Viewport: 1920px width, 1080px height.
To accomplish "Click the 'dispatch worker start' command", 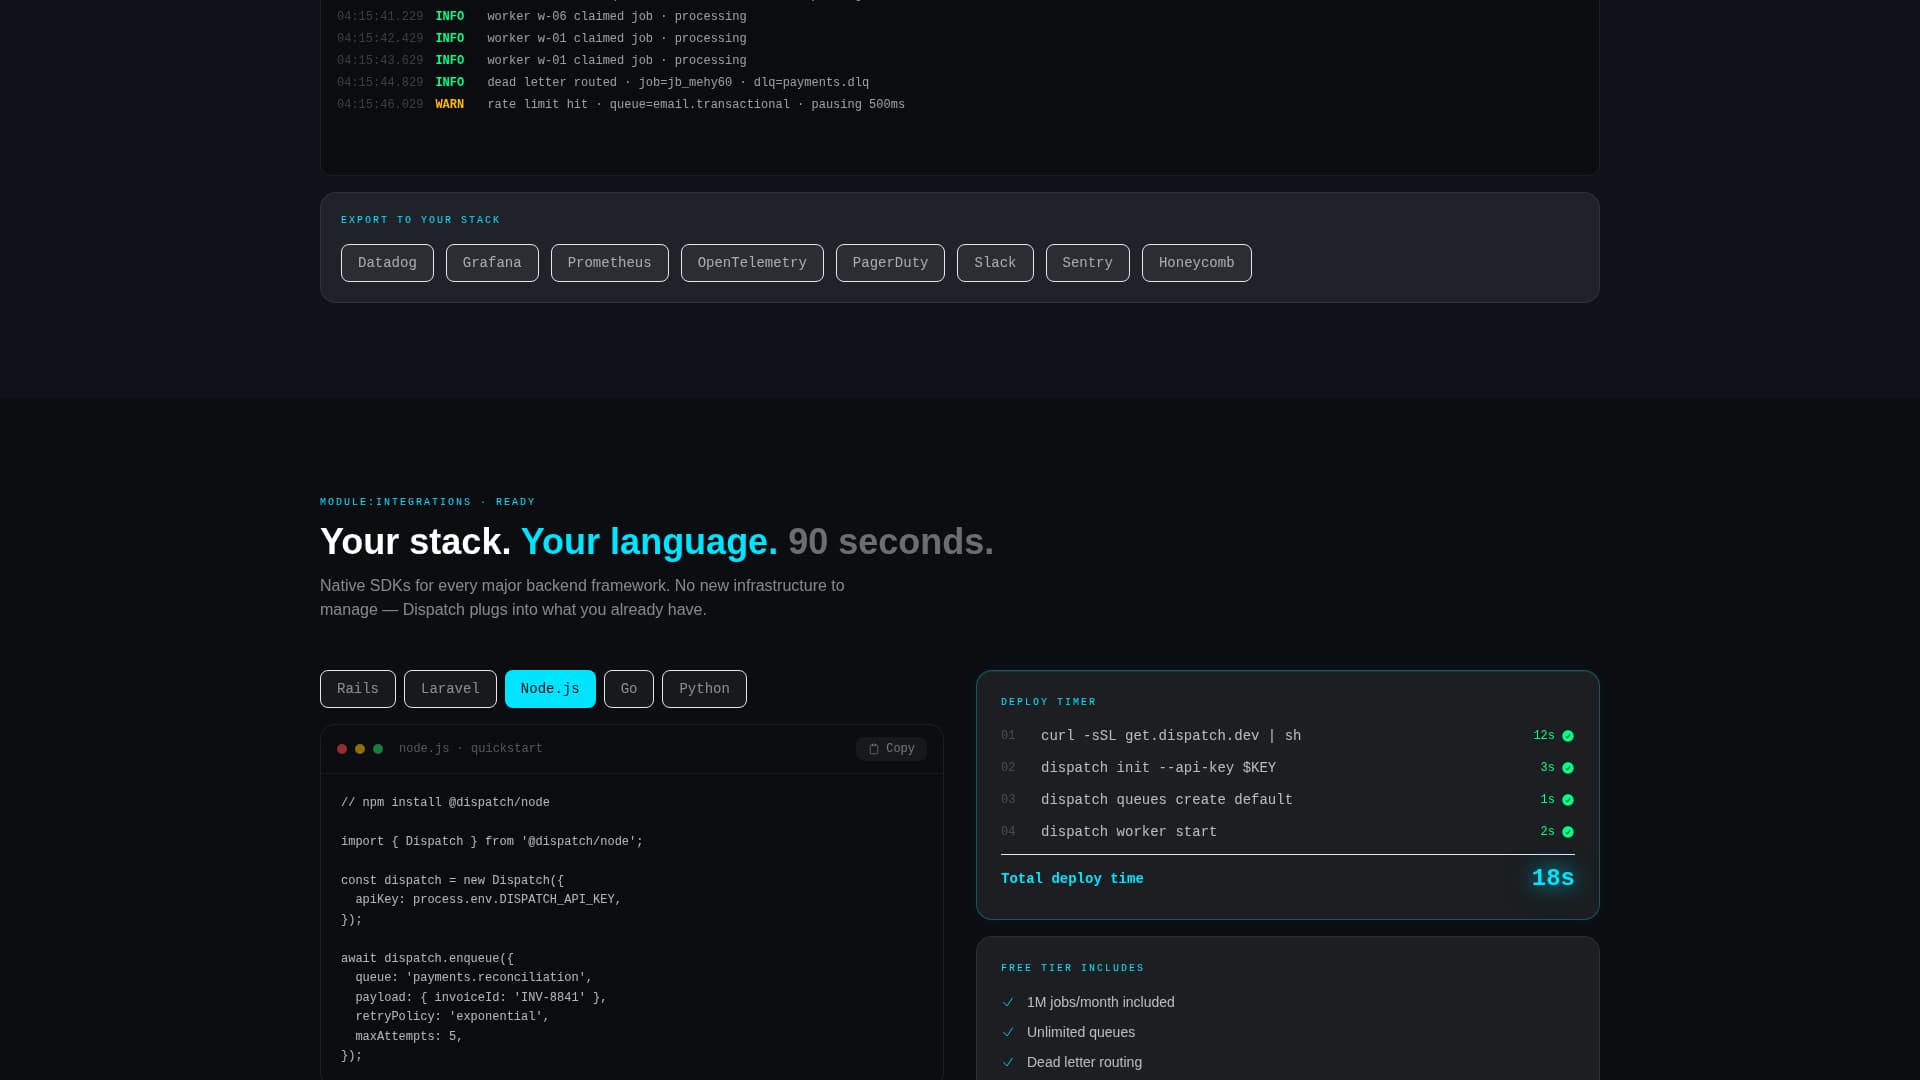I will [x=1129, y=832].
